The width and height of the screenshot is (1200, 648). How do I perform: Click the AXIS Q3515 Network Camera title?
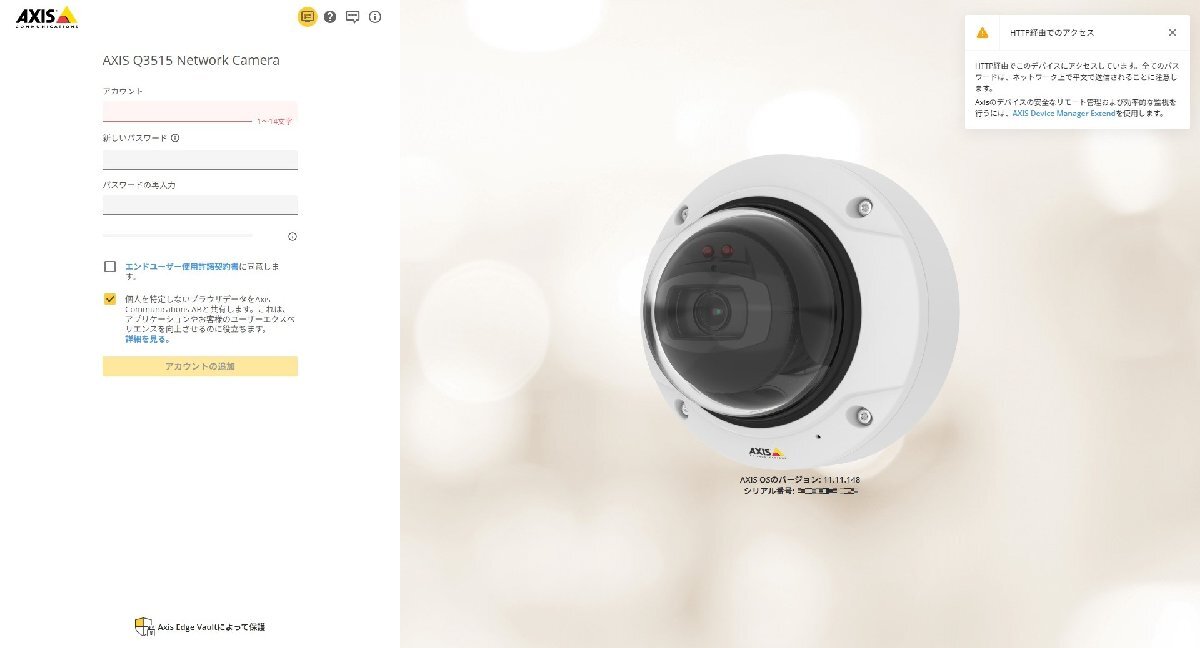tap(191, 60)
